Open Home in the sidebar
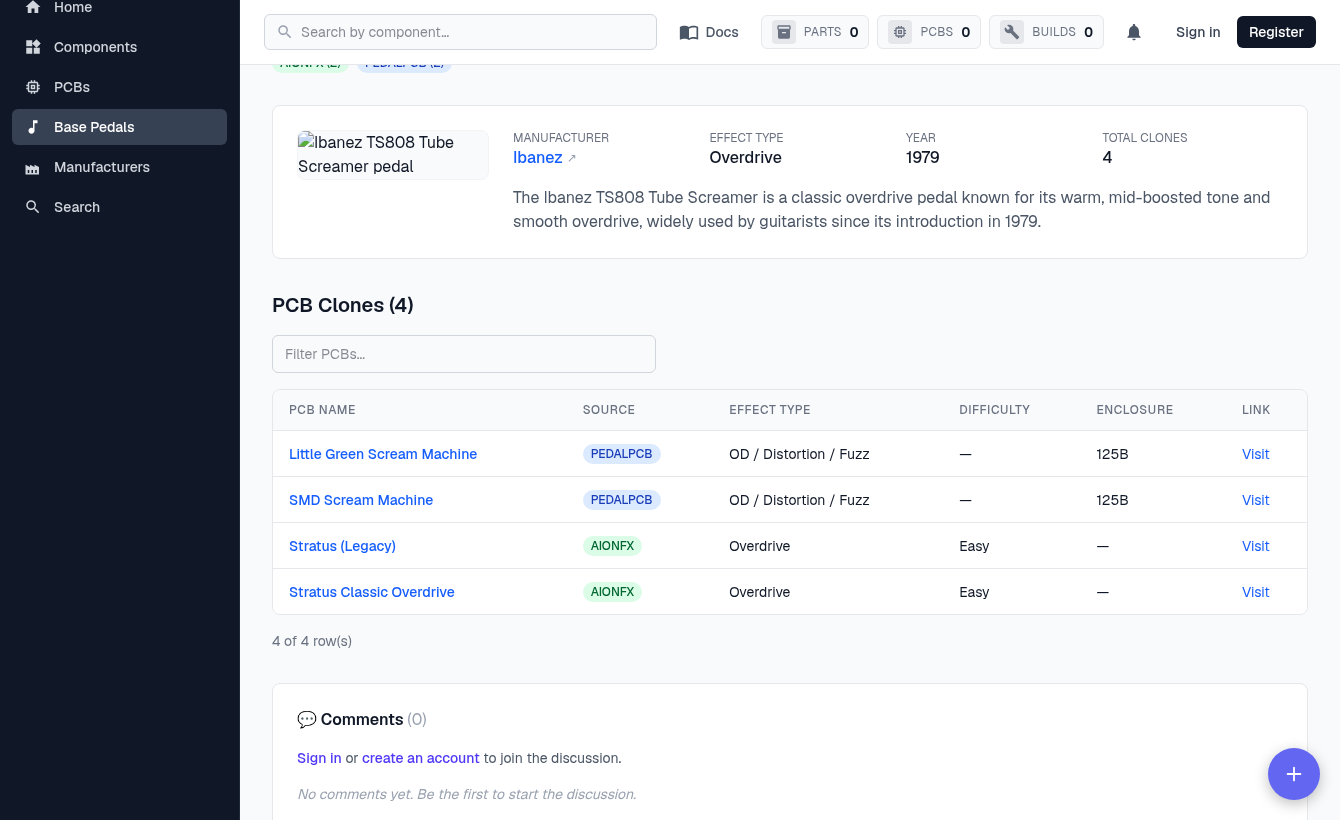1340x820 pixels. (120, 8)
